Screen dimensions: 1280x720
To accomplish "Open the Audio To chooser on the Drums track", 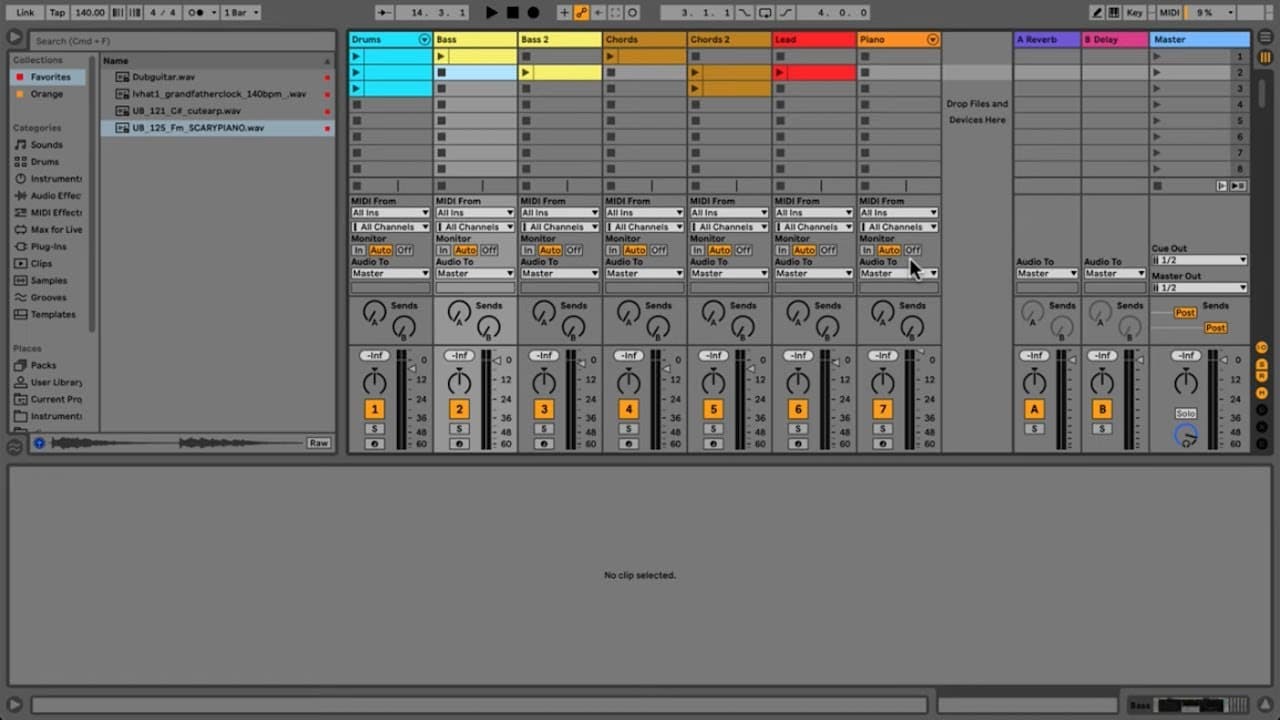I will [389, 272].
